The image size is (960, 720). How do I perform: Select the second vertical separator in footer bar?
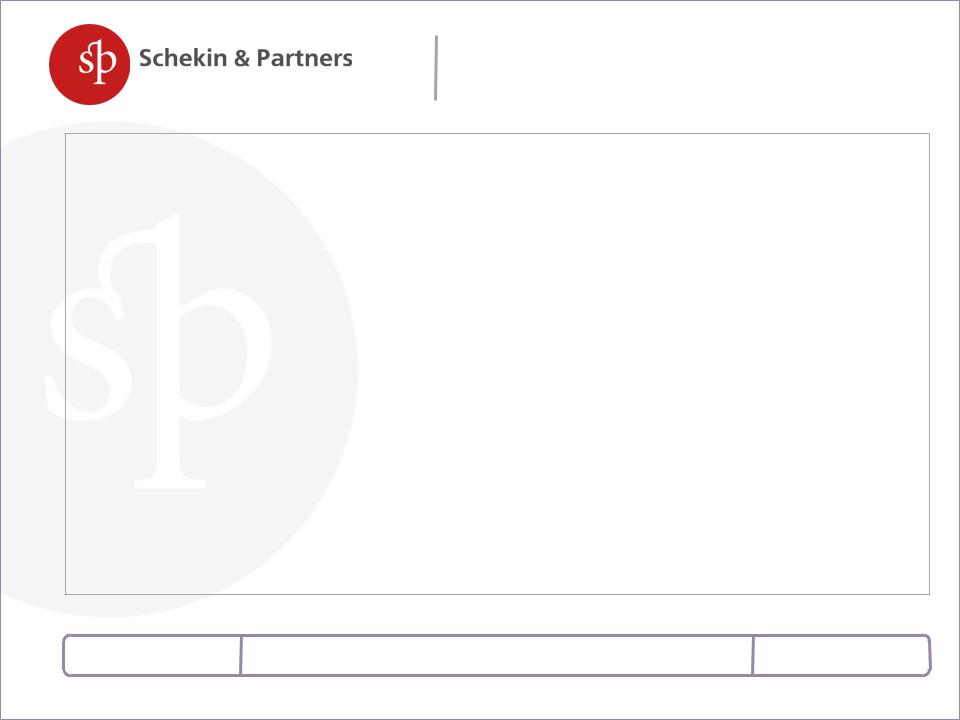click(753, 656)
